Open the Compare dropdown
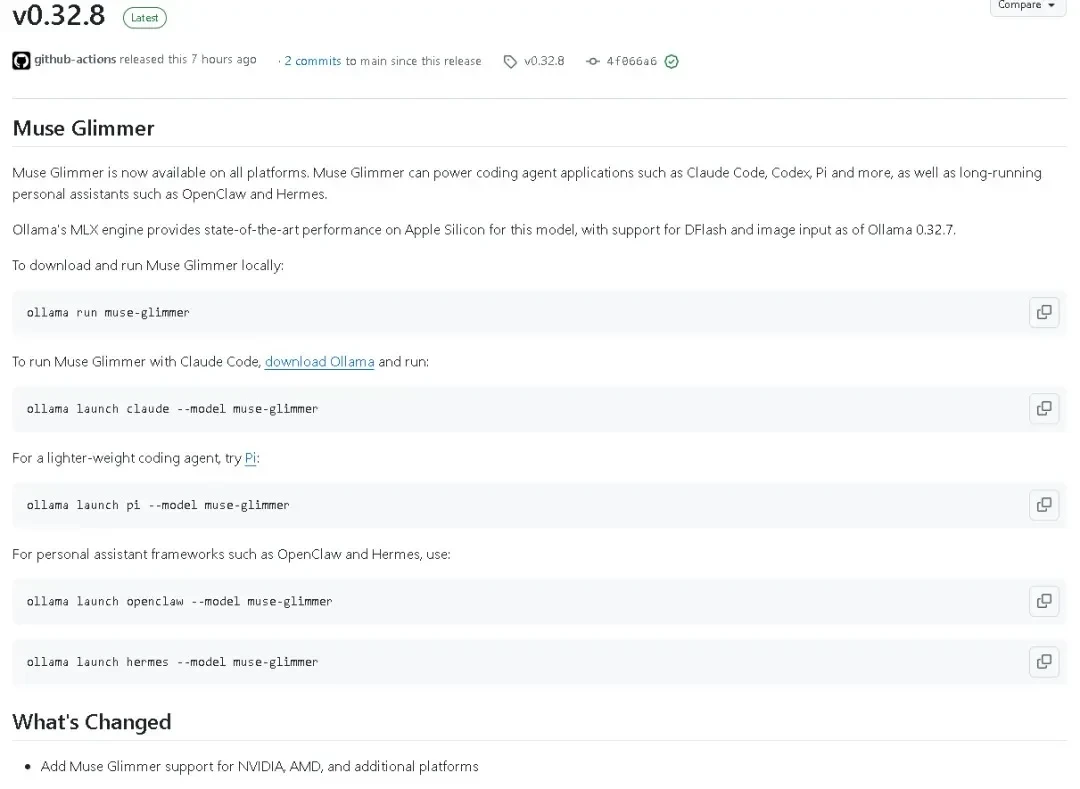The image size is (1080, 789). tap(1027, 6)
